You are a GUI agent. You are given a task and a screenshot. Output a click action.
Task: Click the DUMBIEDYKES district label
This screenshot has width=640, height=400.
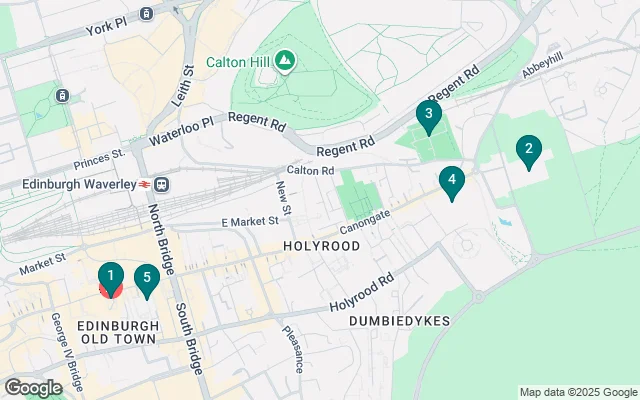point(400,321)
